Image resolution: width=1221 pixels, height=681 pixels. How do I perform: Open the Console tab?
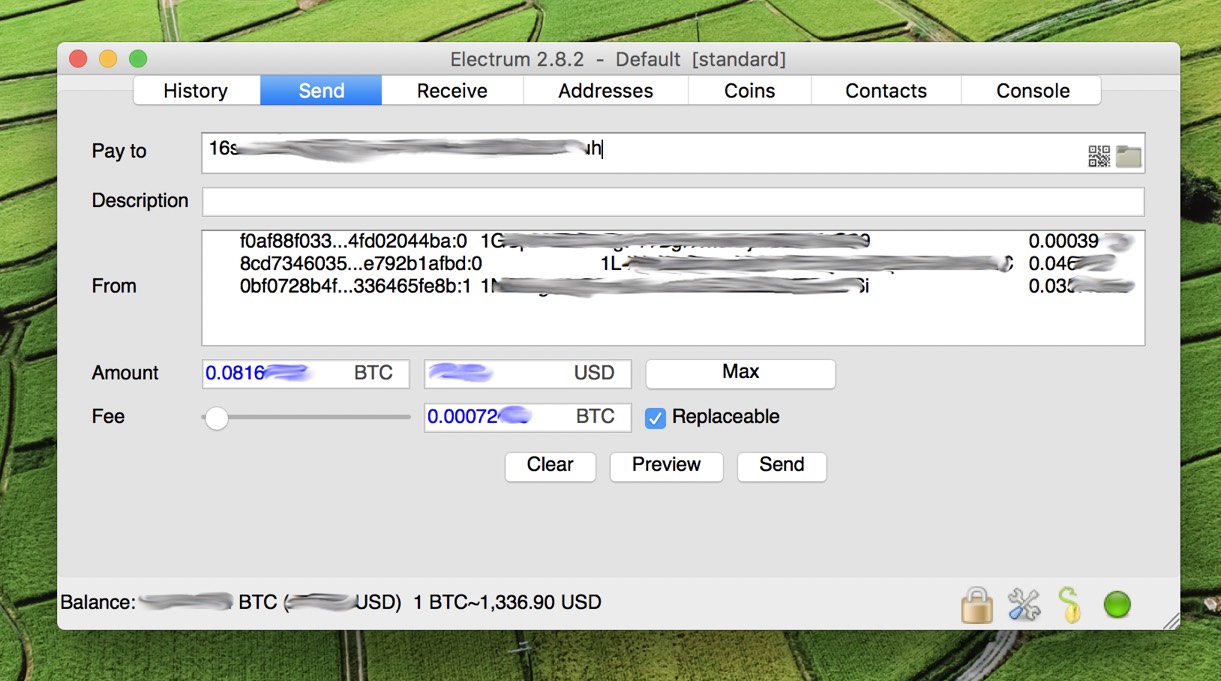coord(1033,91)
